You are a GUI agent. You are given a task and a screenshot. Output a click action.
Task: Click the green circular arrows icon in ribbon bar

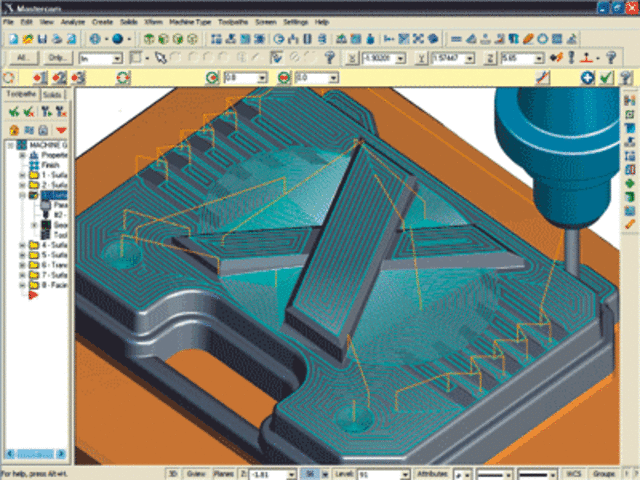point(123,78)
